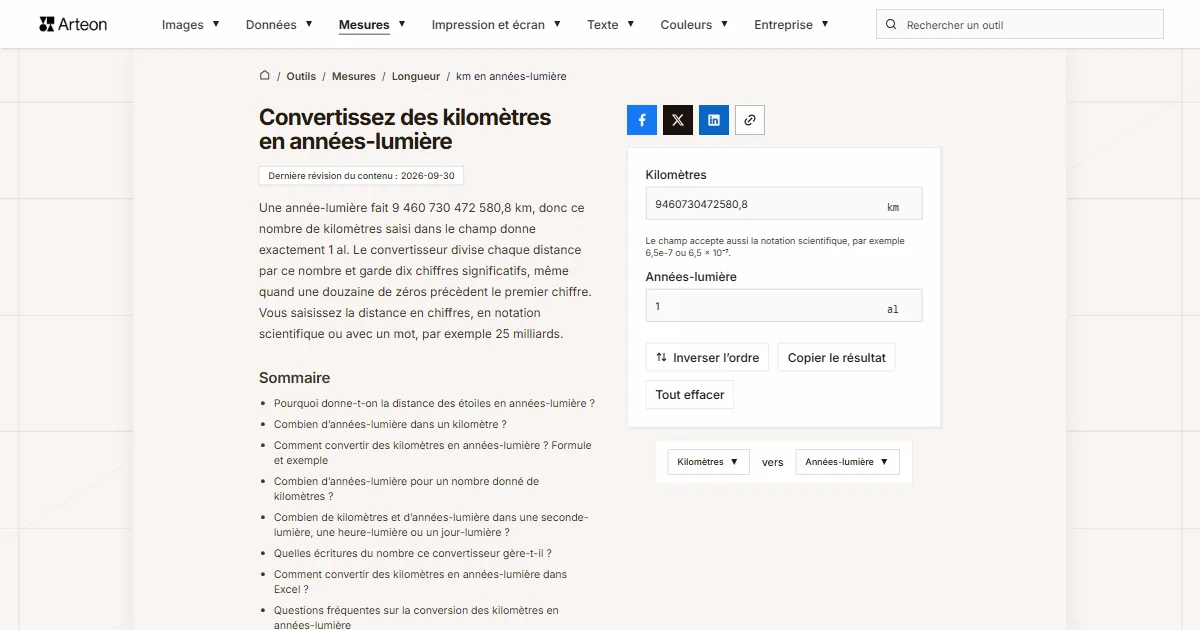Go to home via breadcrumb house icon

[x=265, y=76]
